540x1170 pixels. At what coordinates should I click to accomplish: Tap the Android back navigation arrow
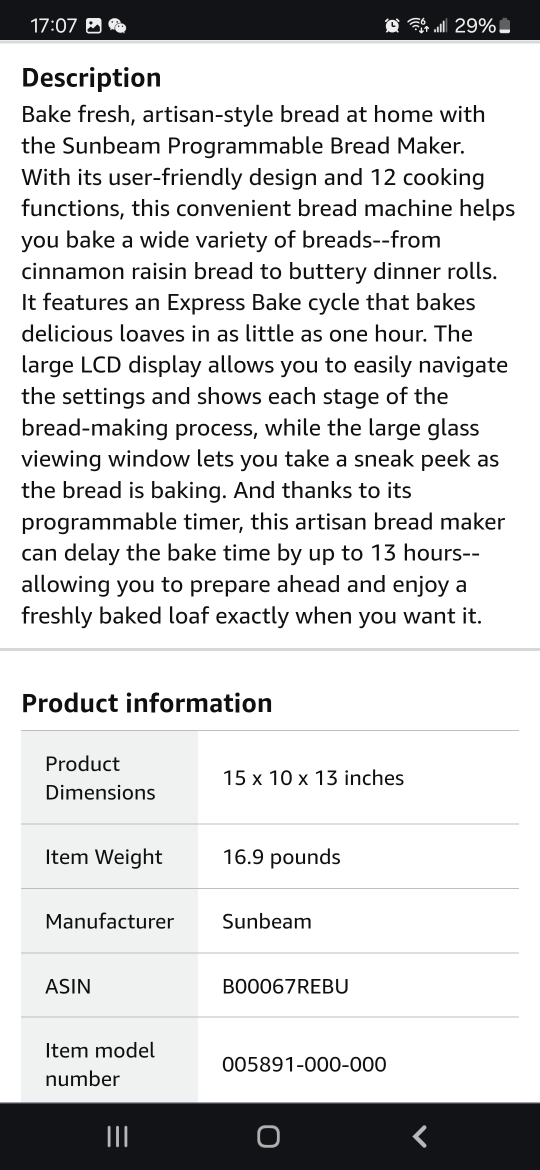[x=420, y=1136]
